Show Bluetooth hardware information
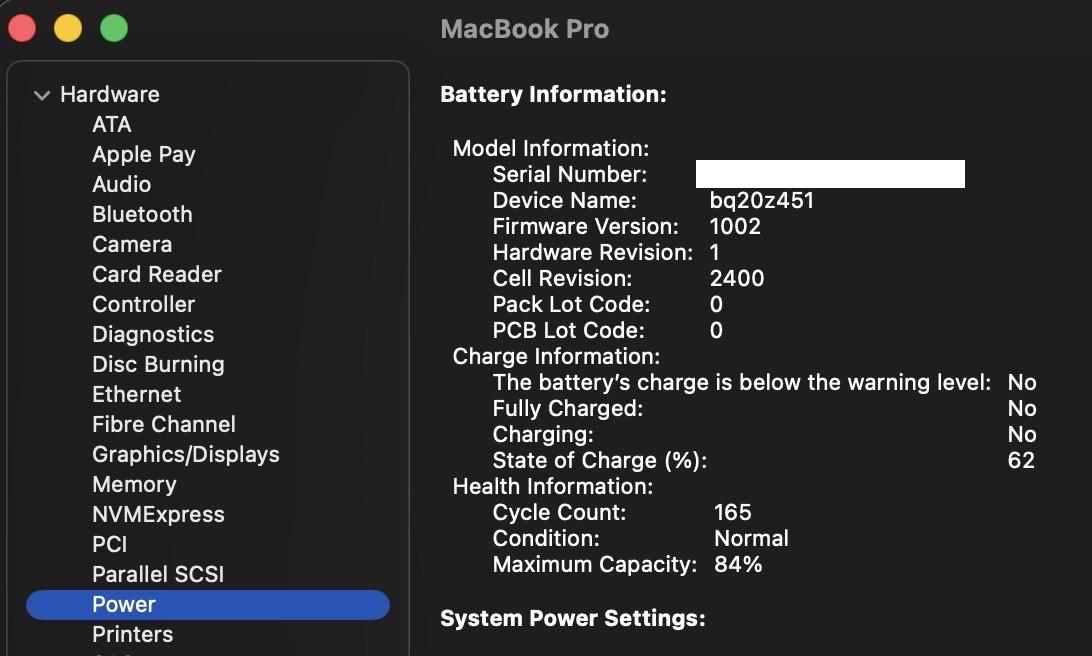Screen dimensions: 1092x656 click(142, 214)
